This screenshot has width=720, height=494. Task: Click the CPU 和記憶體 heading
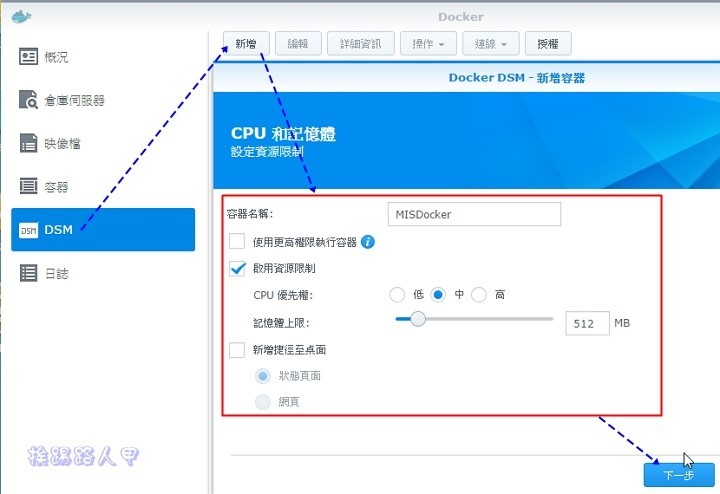pos(283,134)
